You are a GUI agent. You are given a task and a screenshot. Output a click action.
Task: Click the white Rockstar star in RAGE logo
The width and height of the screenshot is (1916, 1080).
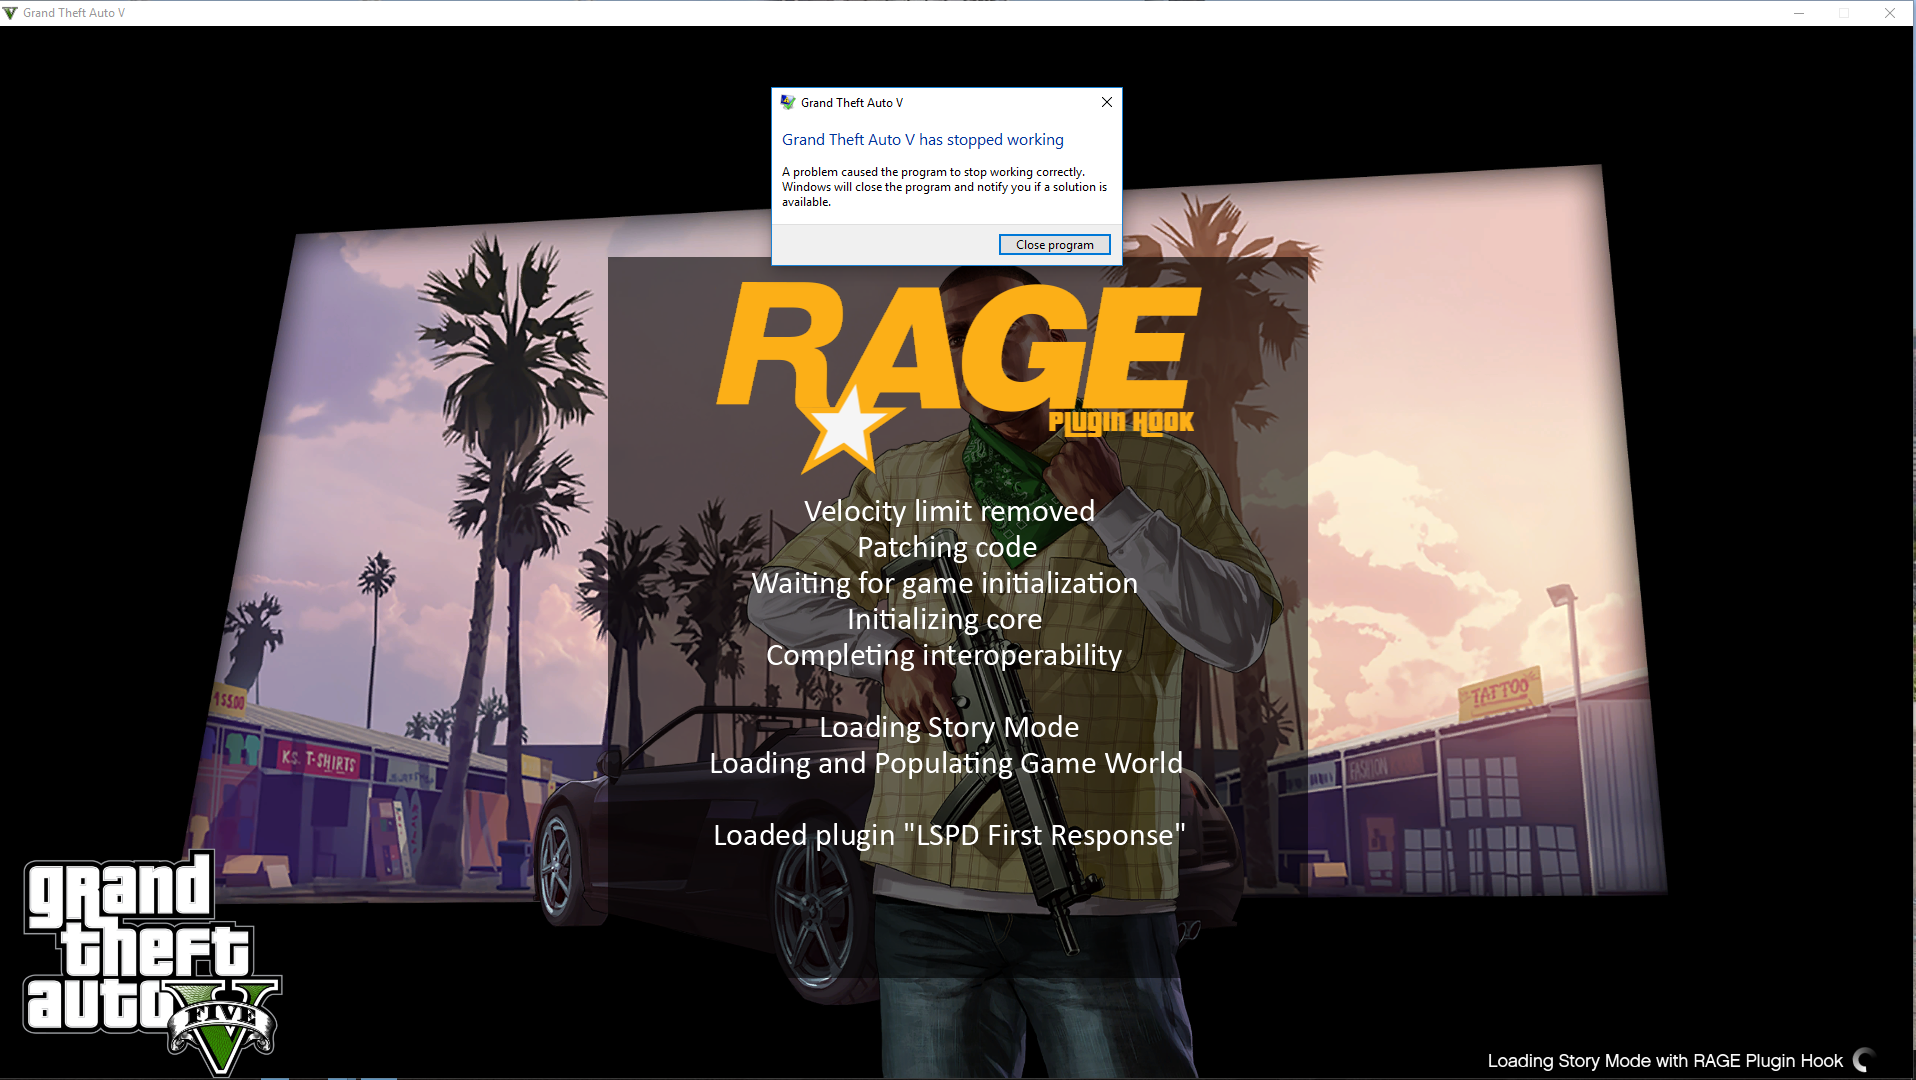tap(845, 429)
